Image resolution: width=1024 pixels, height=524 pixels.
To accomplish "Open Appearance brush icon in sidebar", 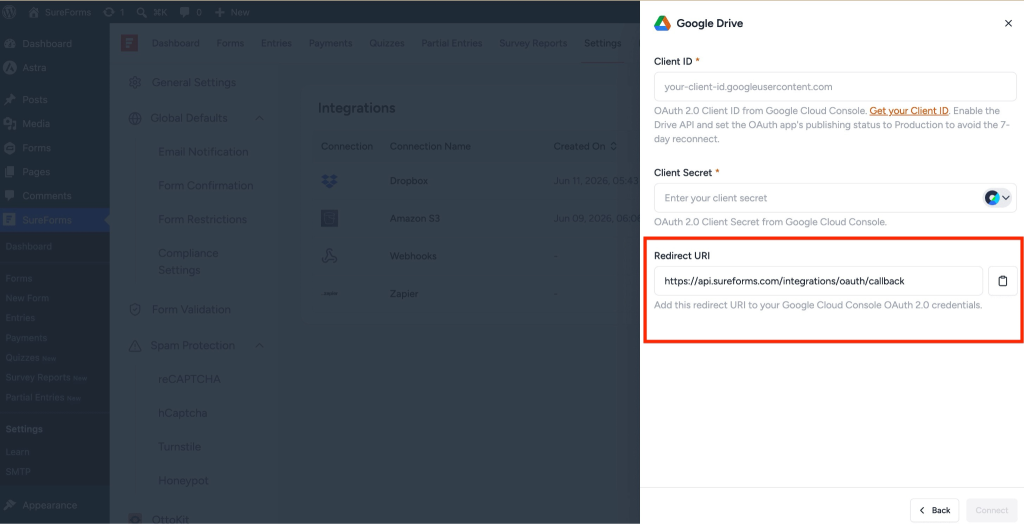I will tap(10, 505).
